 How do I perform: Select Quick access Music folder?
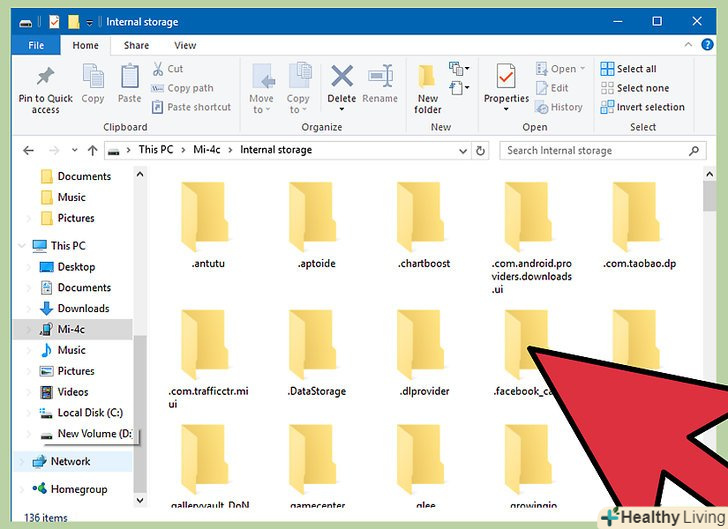63,197
